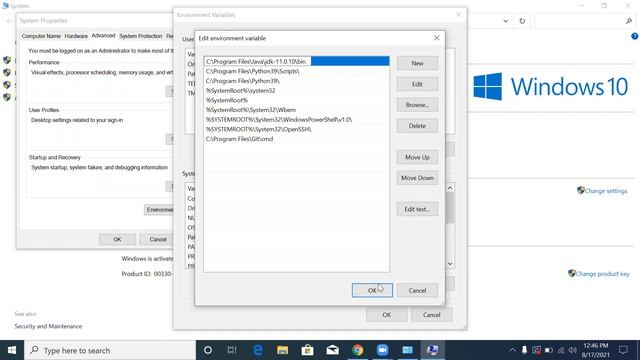Select the System32\OpenSSH\ path row

tap(296, 129)
